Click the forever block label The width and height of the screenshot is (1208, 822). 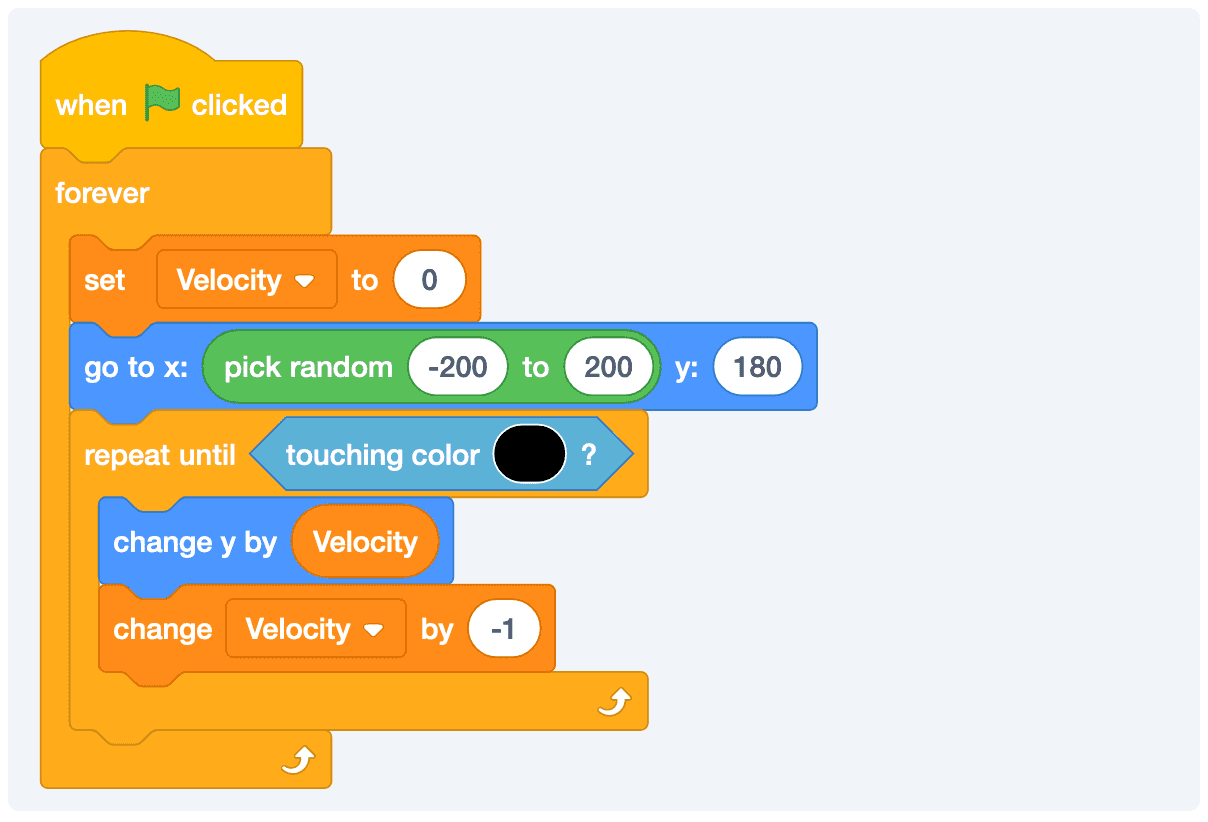click(102, 193)
